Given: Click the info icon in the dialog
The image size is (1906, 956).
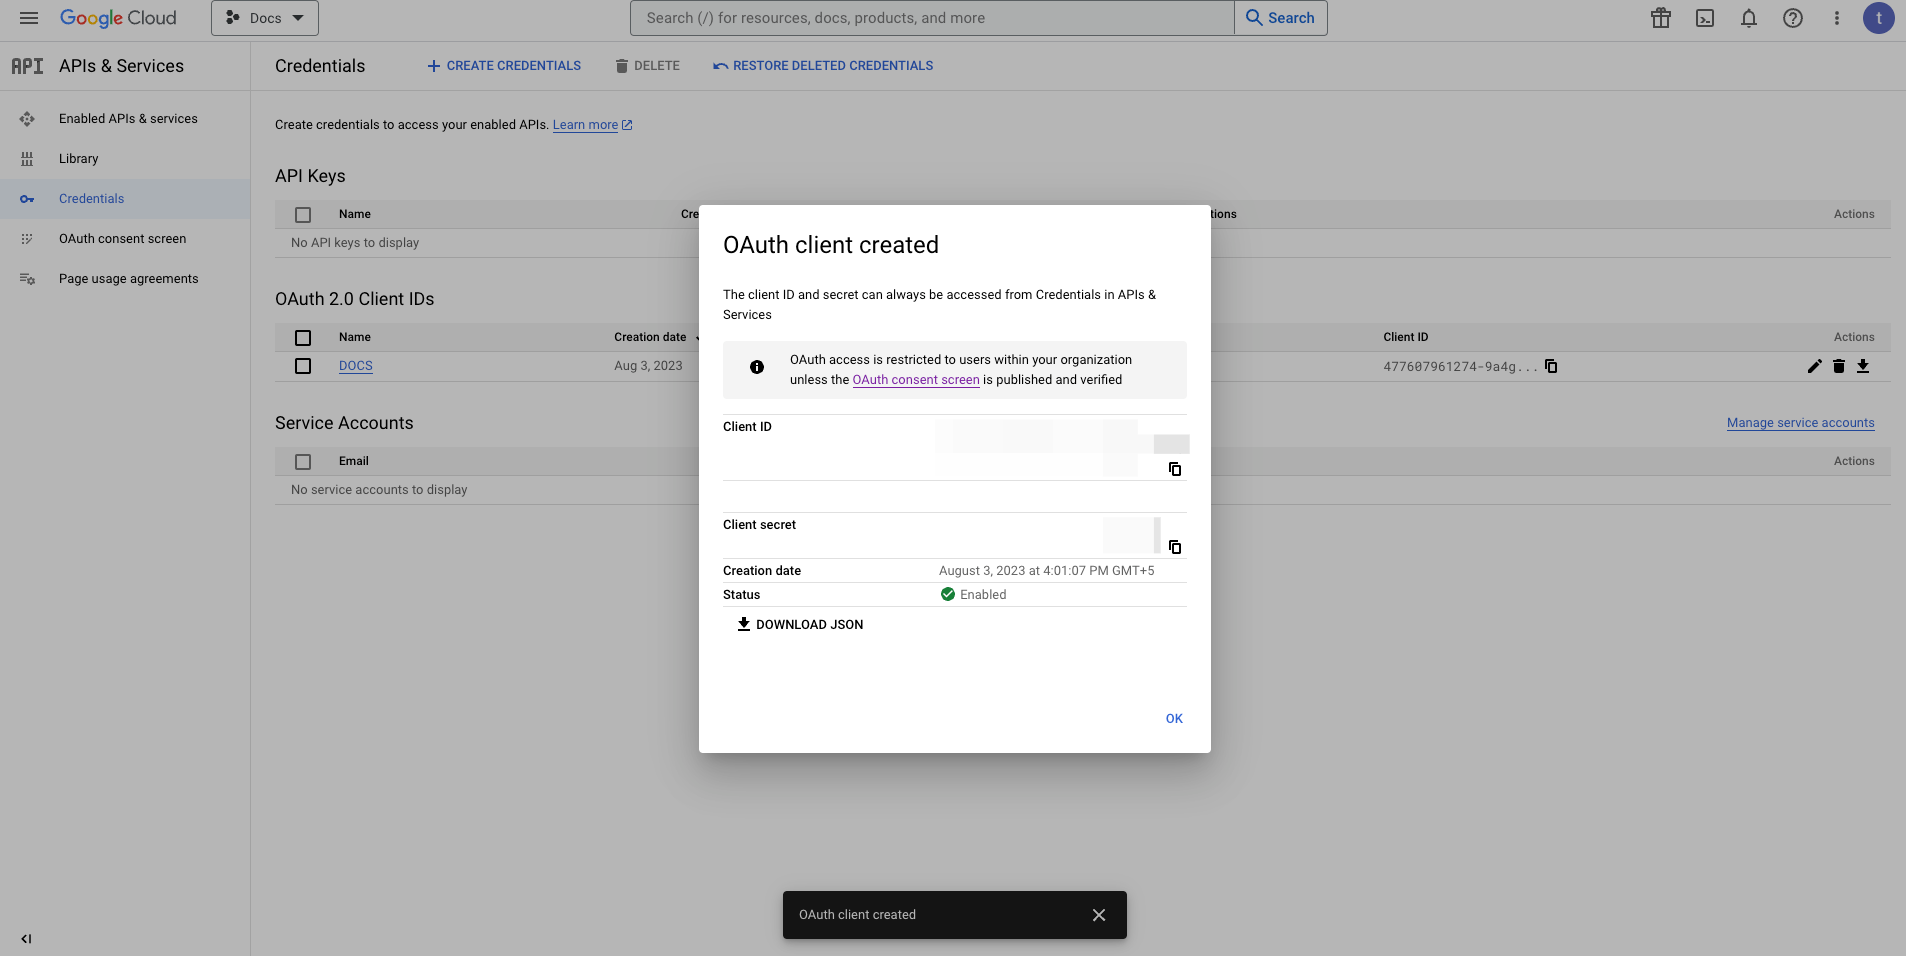Looking at the screenshot, I should [757, 367].
